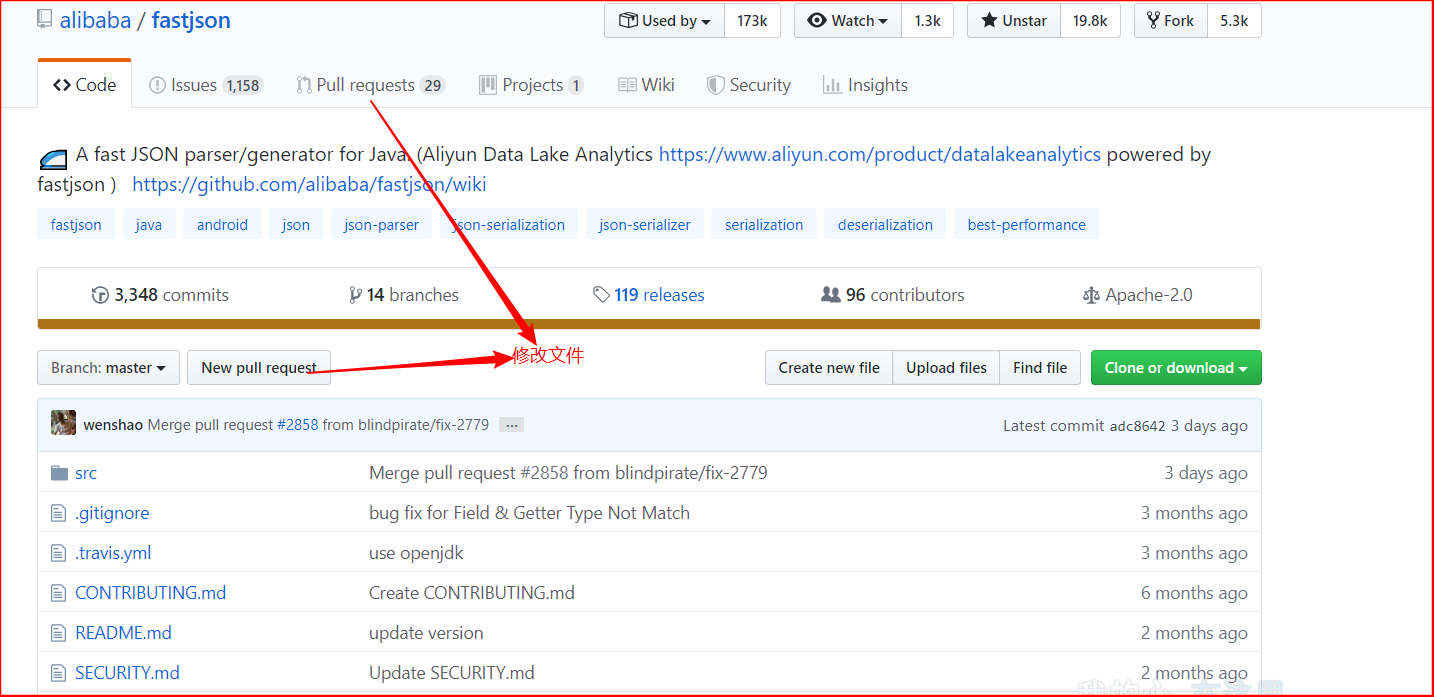
Task: Click the repository book icon beside alibaba
Action: [x=44, y=21]
